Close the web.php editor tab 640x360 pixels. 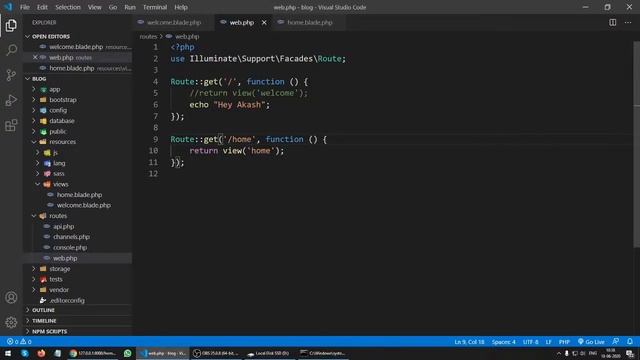264,22
